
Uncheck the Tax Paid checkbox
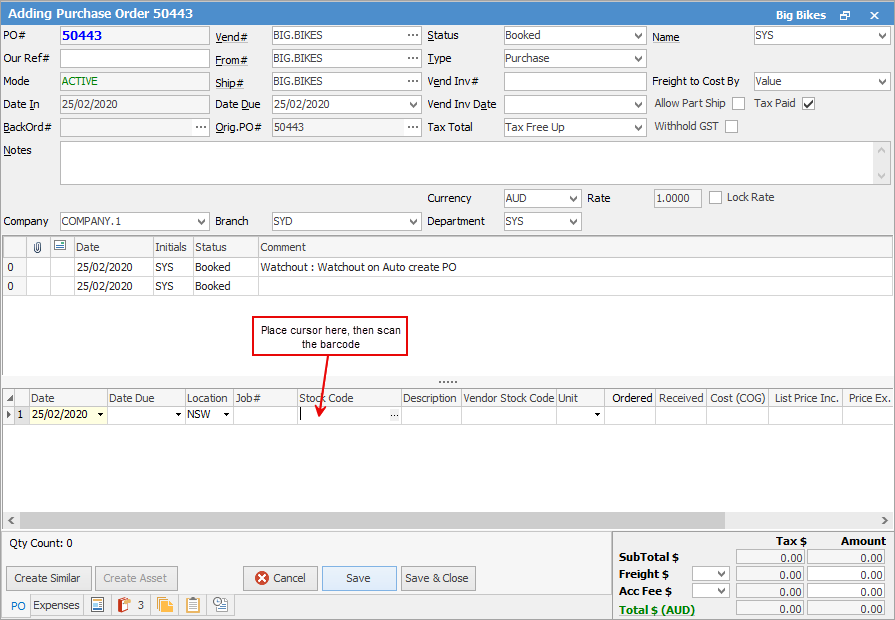[808, 104]
